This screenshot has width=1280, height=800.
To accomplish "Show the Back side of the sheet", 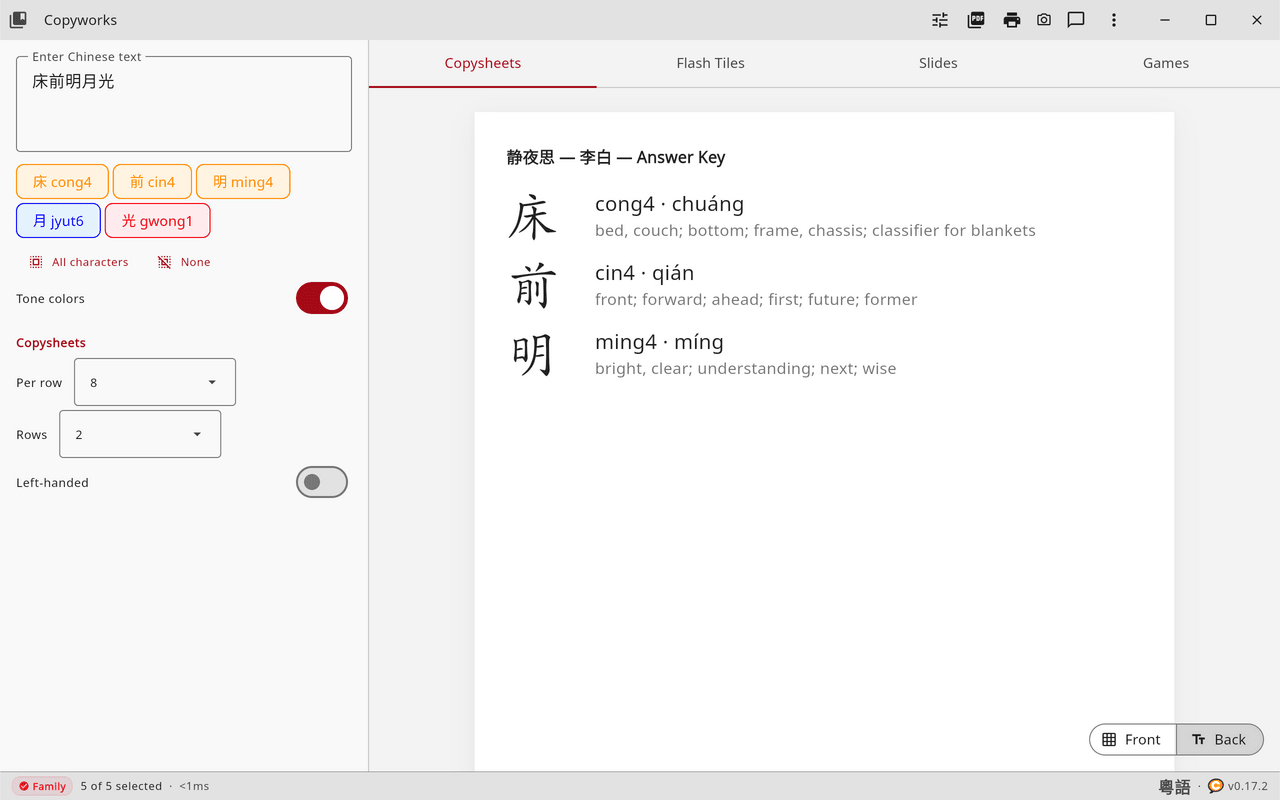I will [x=1219, y=740].
